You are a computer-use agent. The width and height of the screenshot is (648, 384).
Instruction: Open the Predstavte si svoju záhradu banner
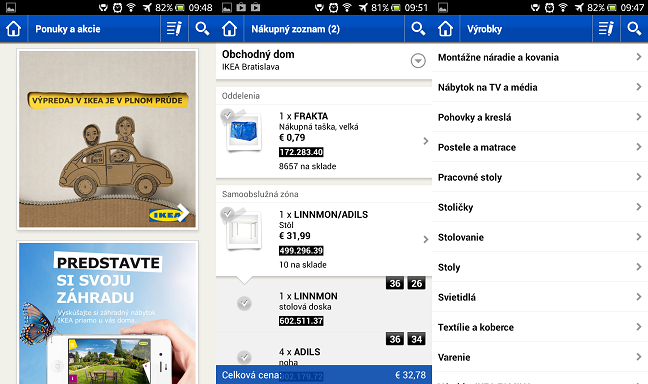107,312
